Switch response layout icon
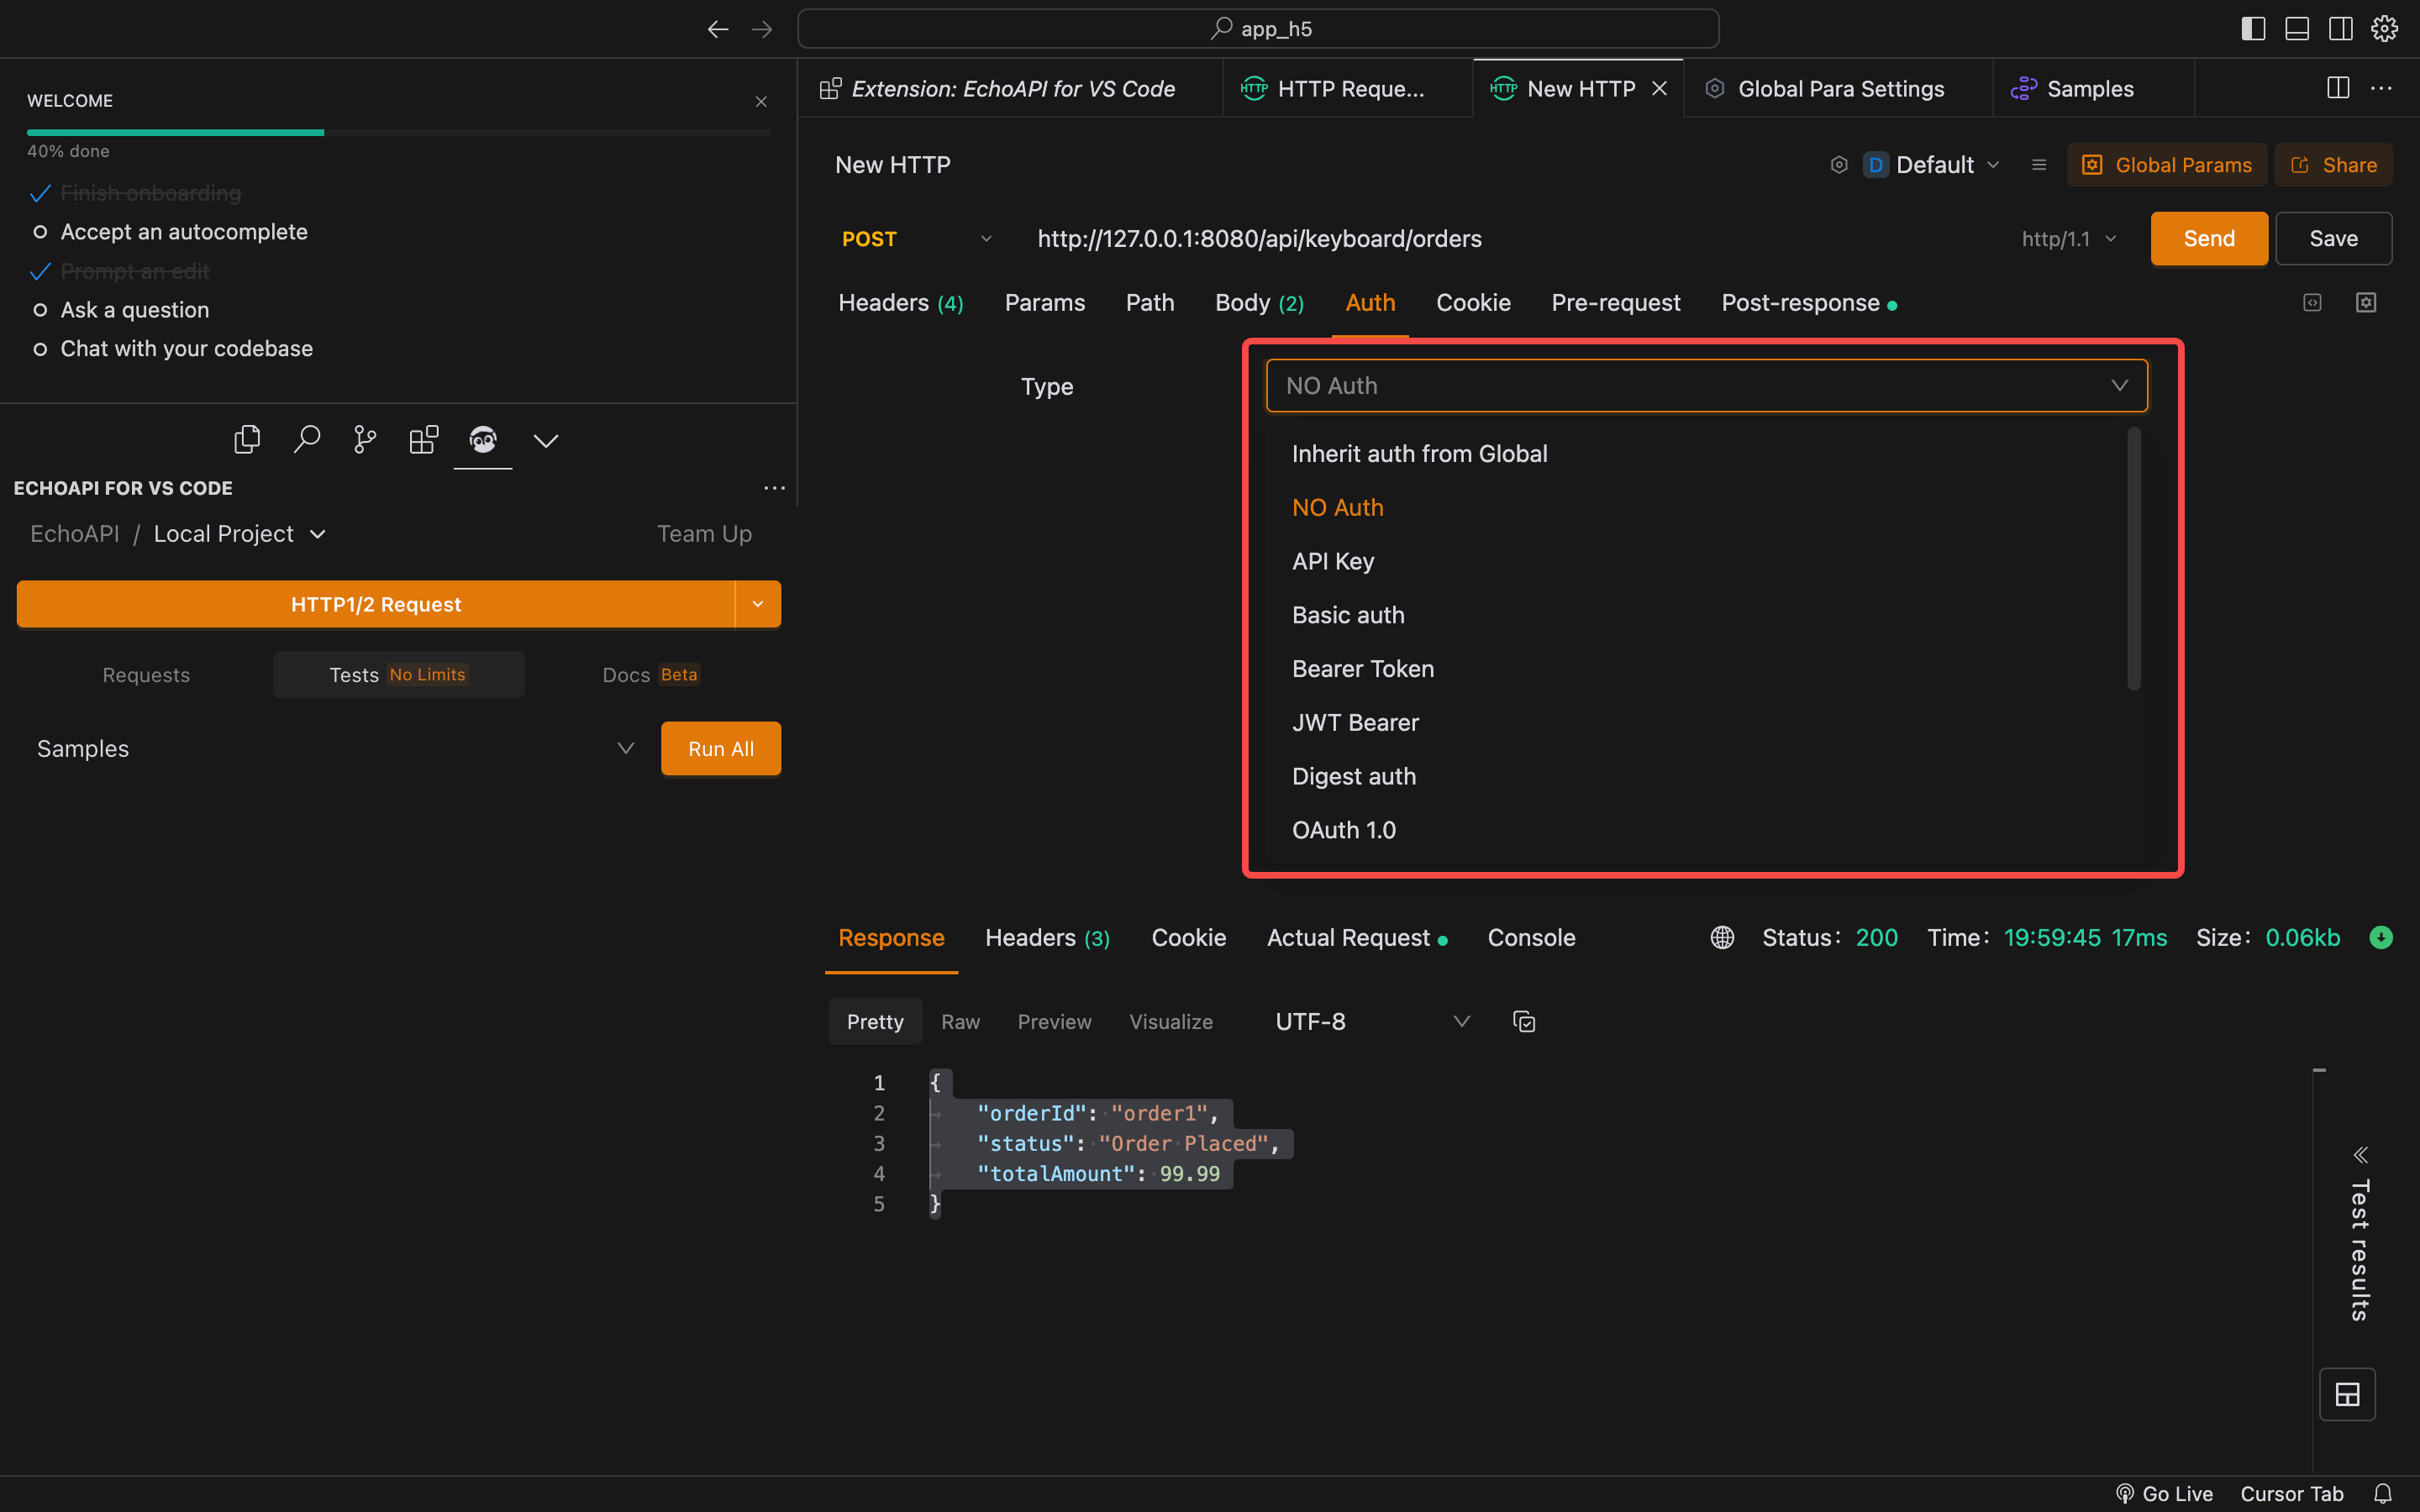Viewport: 2420px width, 1512px height. [2347, 1394]
